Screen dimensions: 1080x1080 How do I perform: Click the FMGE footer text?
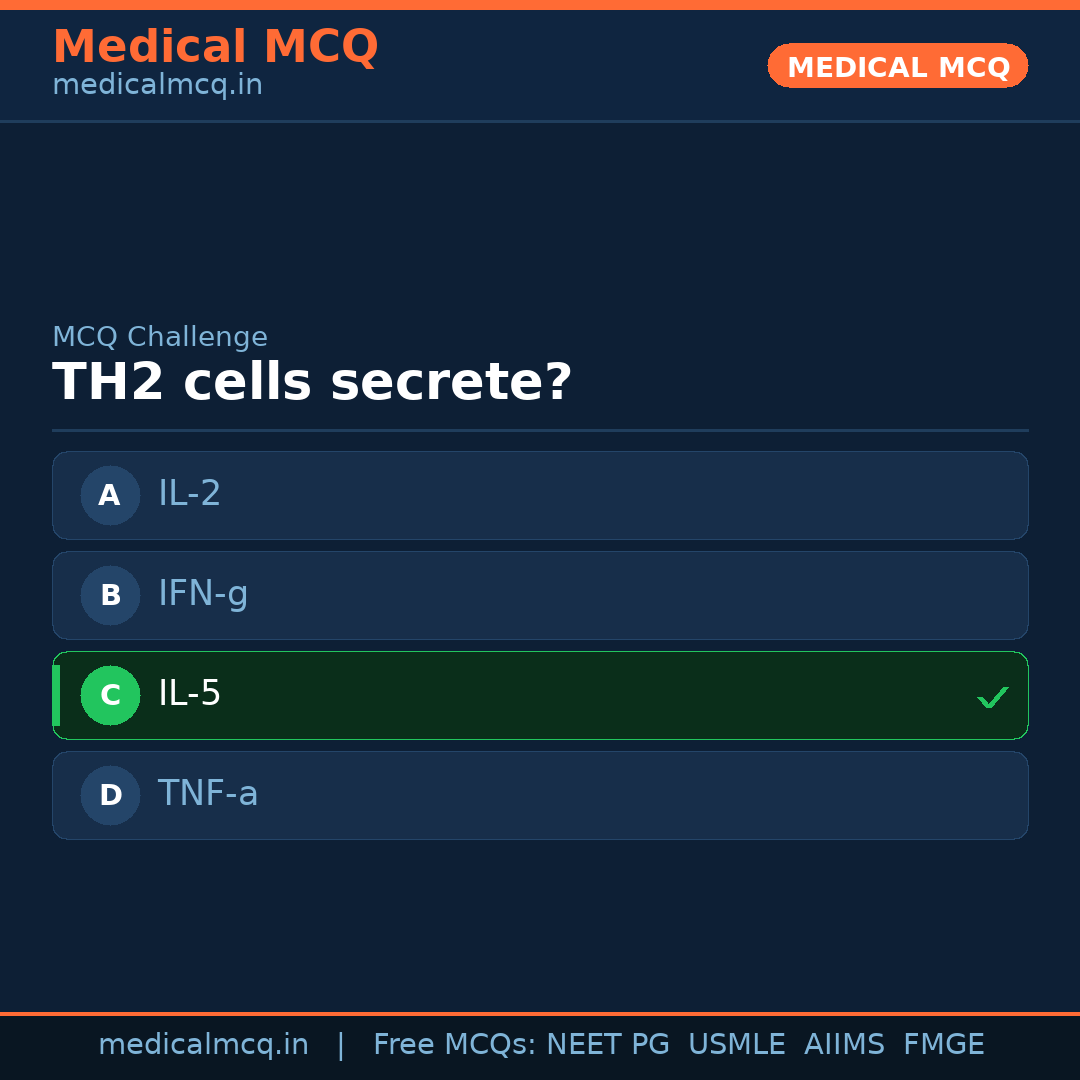pos(943,1045)
